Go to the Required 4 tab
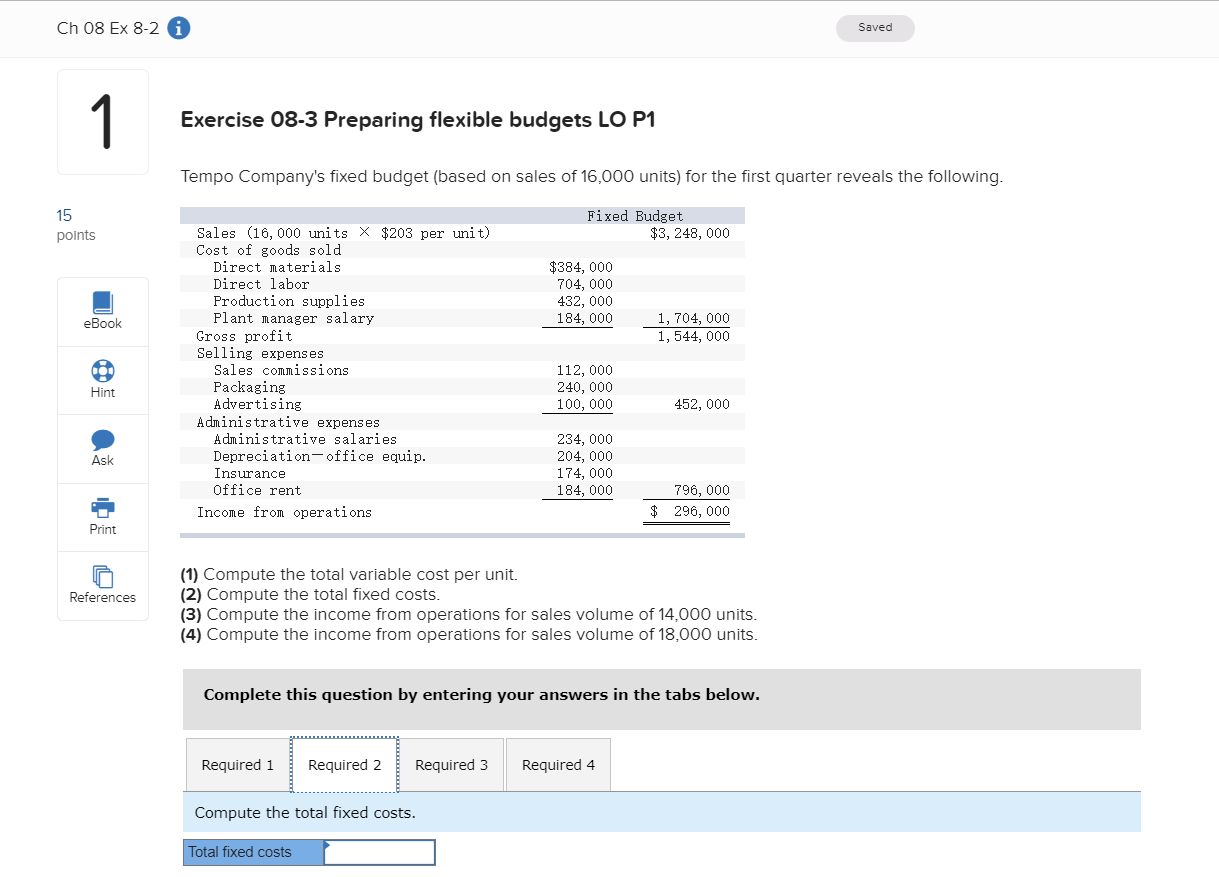This screenshot has height=877, width=1219. [558, 765]
